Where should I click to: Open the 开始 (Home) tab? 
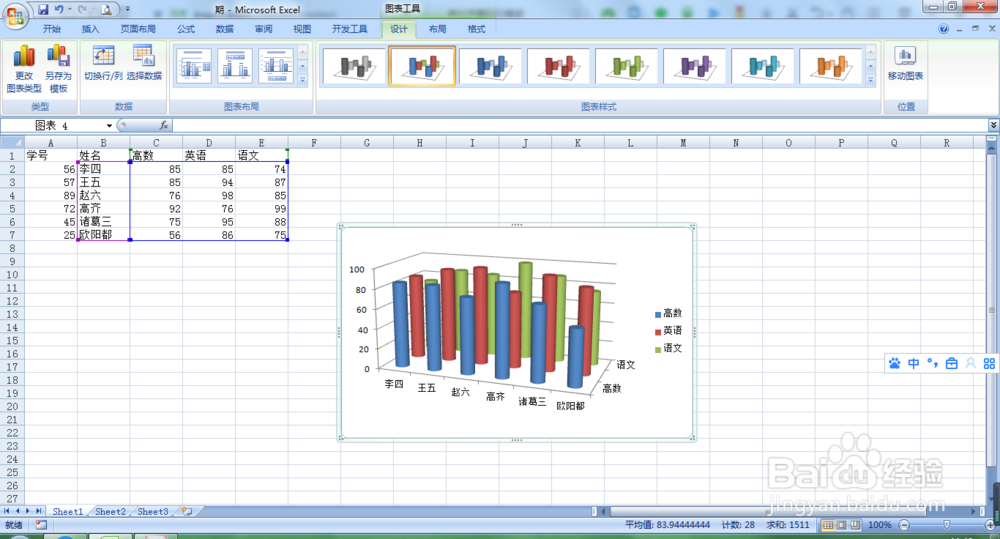click(x=52, y=29)
